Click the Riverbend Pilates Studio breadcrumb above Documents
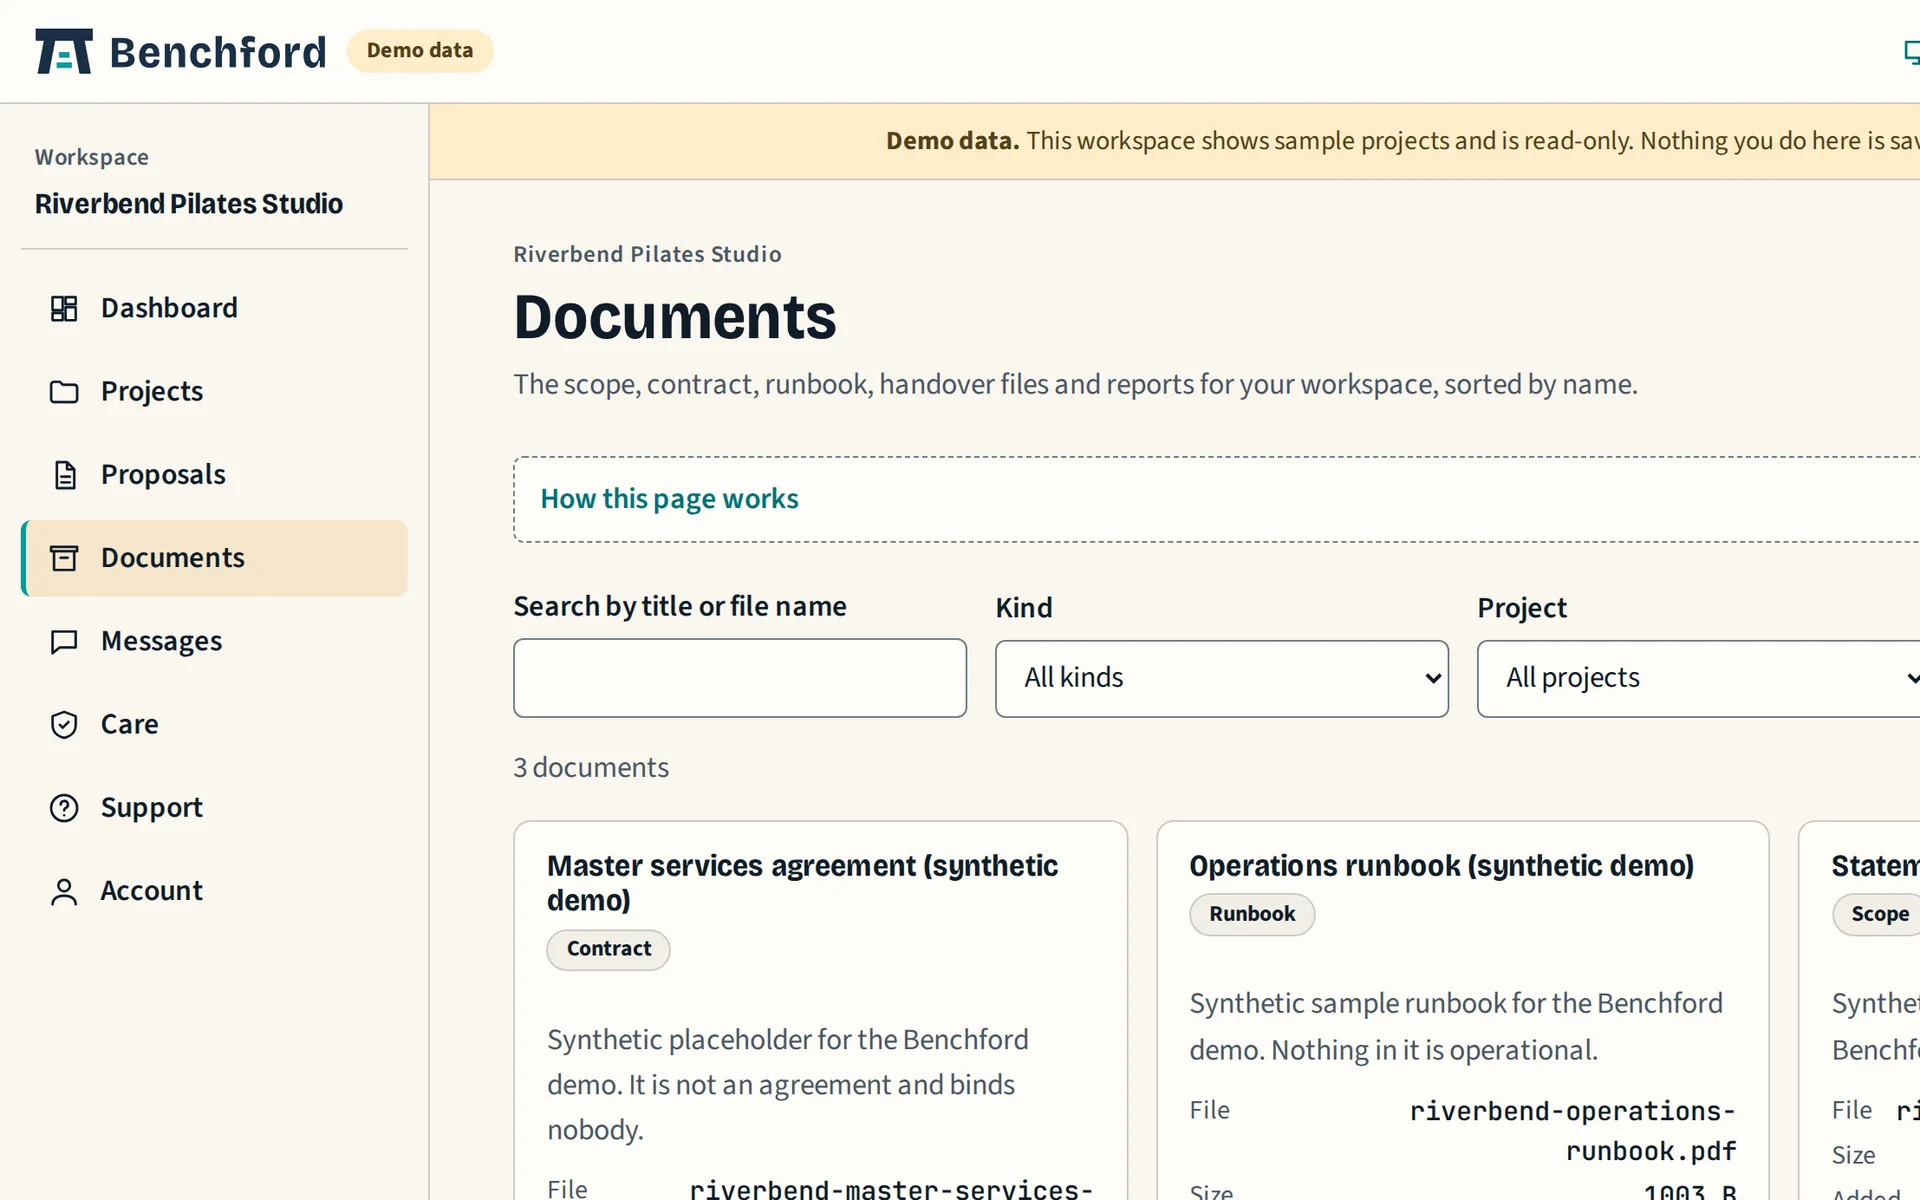 click(647, 254)
